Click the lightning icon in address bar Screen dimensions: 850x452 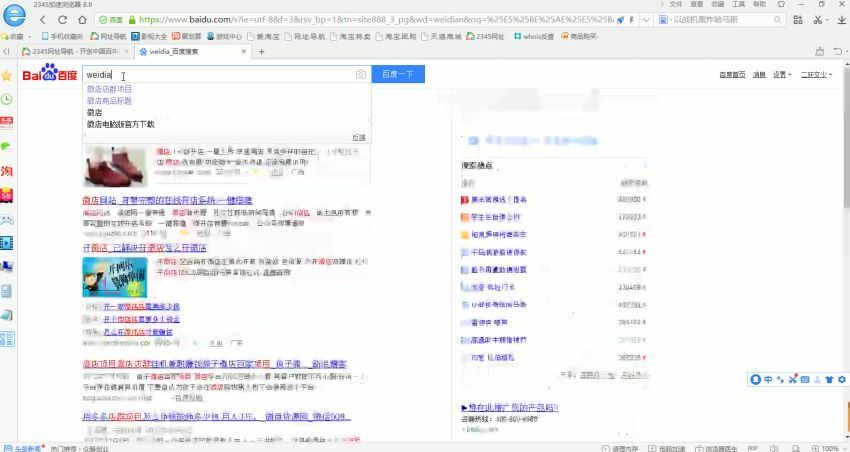pyautogui.click(x=631, y=20)
